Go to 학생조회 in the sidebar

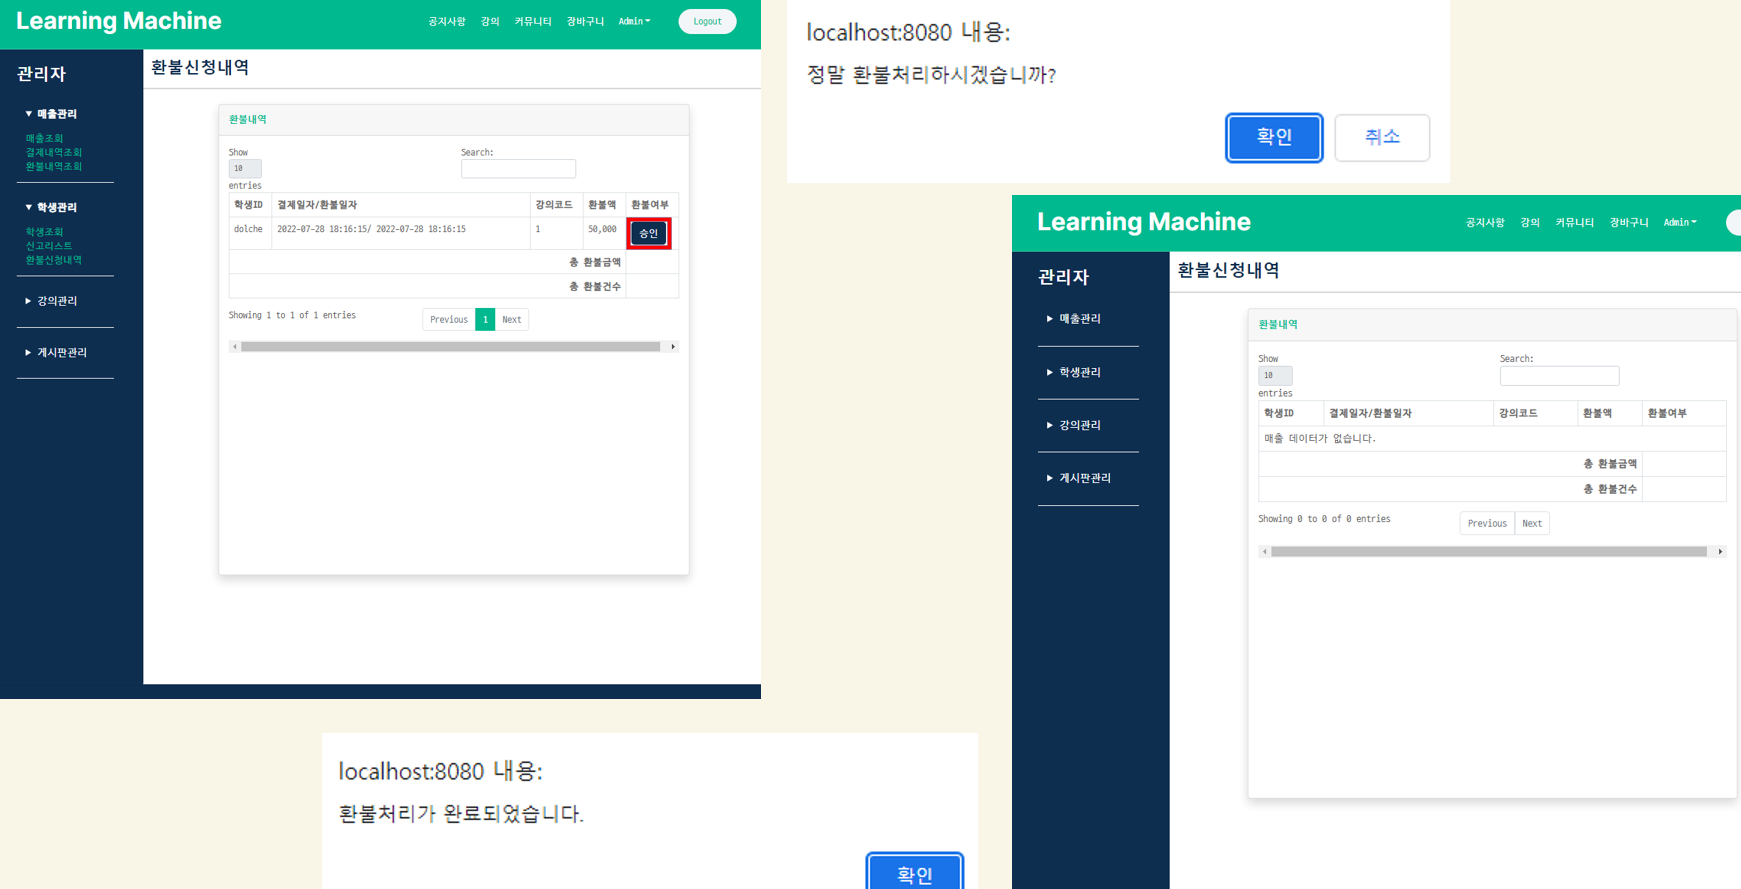(x=44, y=232)
